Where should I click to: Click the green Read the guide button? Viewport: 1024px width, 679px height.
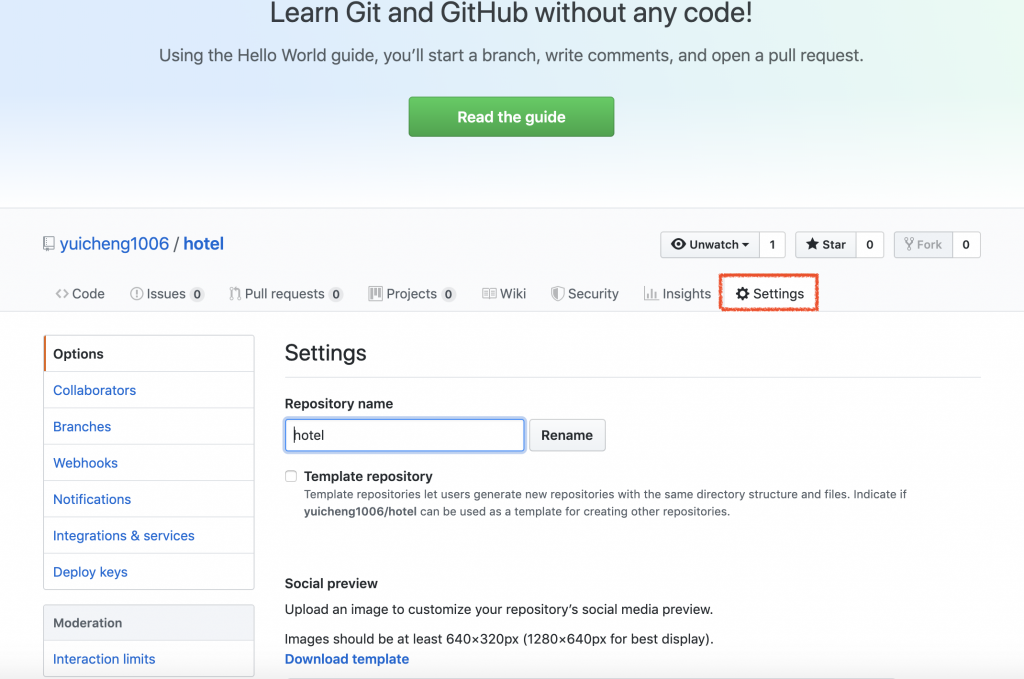coord(511,117)
